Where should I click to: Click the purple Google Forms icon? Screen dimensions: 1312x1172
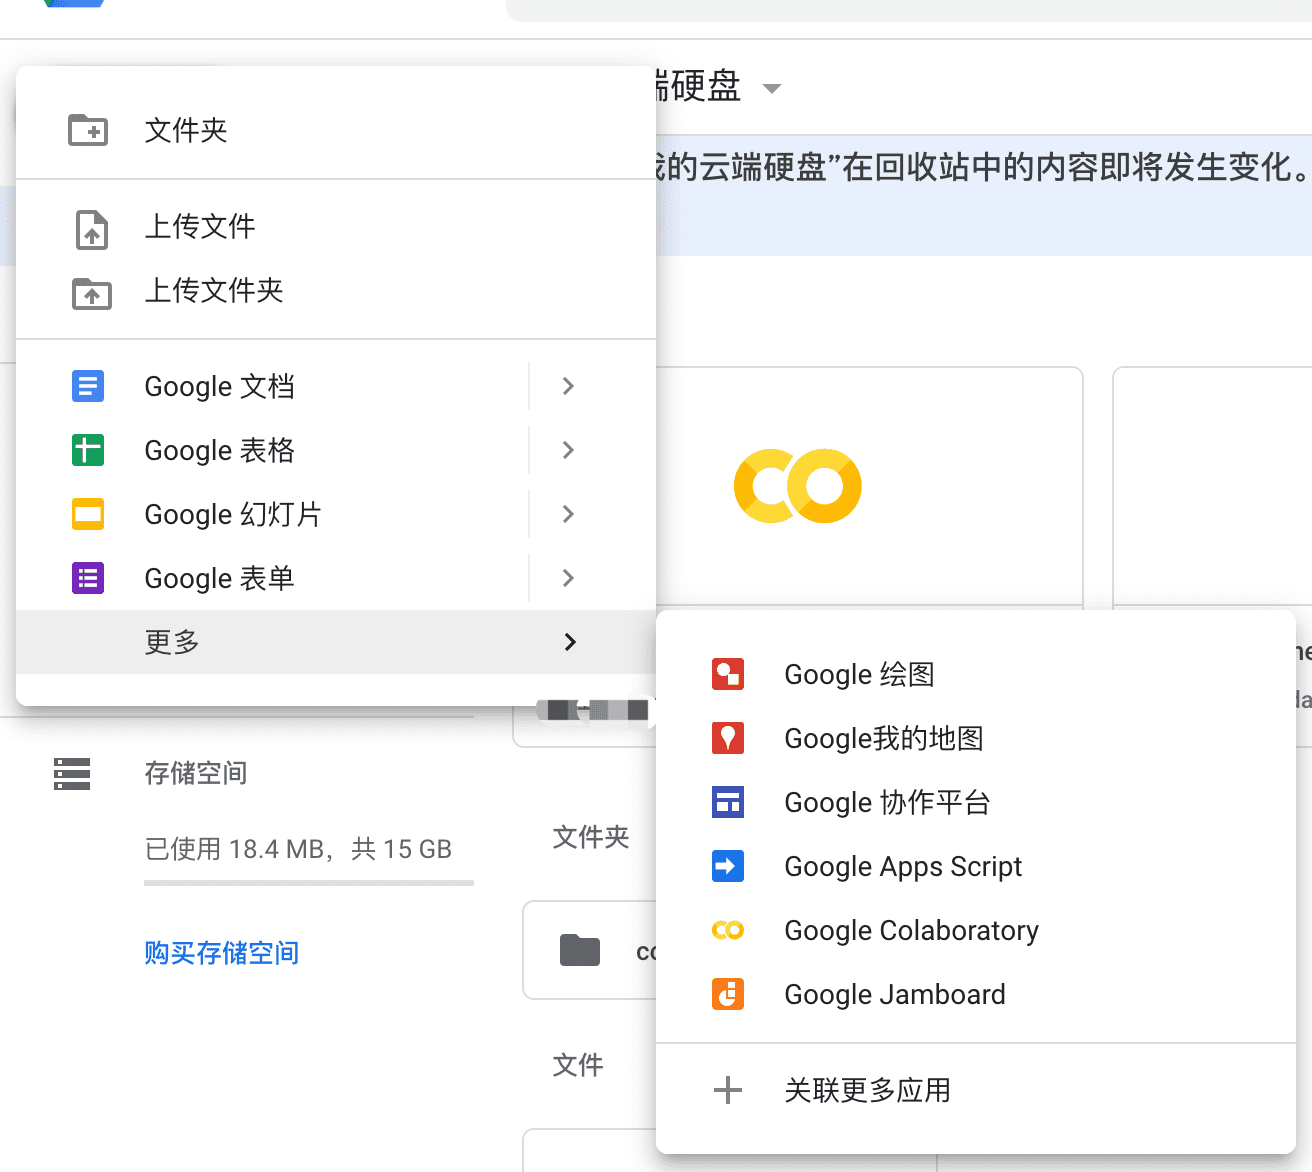click(88, 578)
